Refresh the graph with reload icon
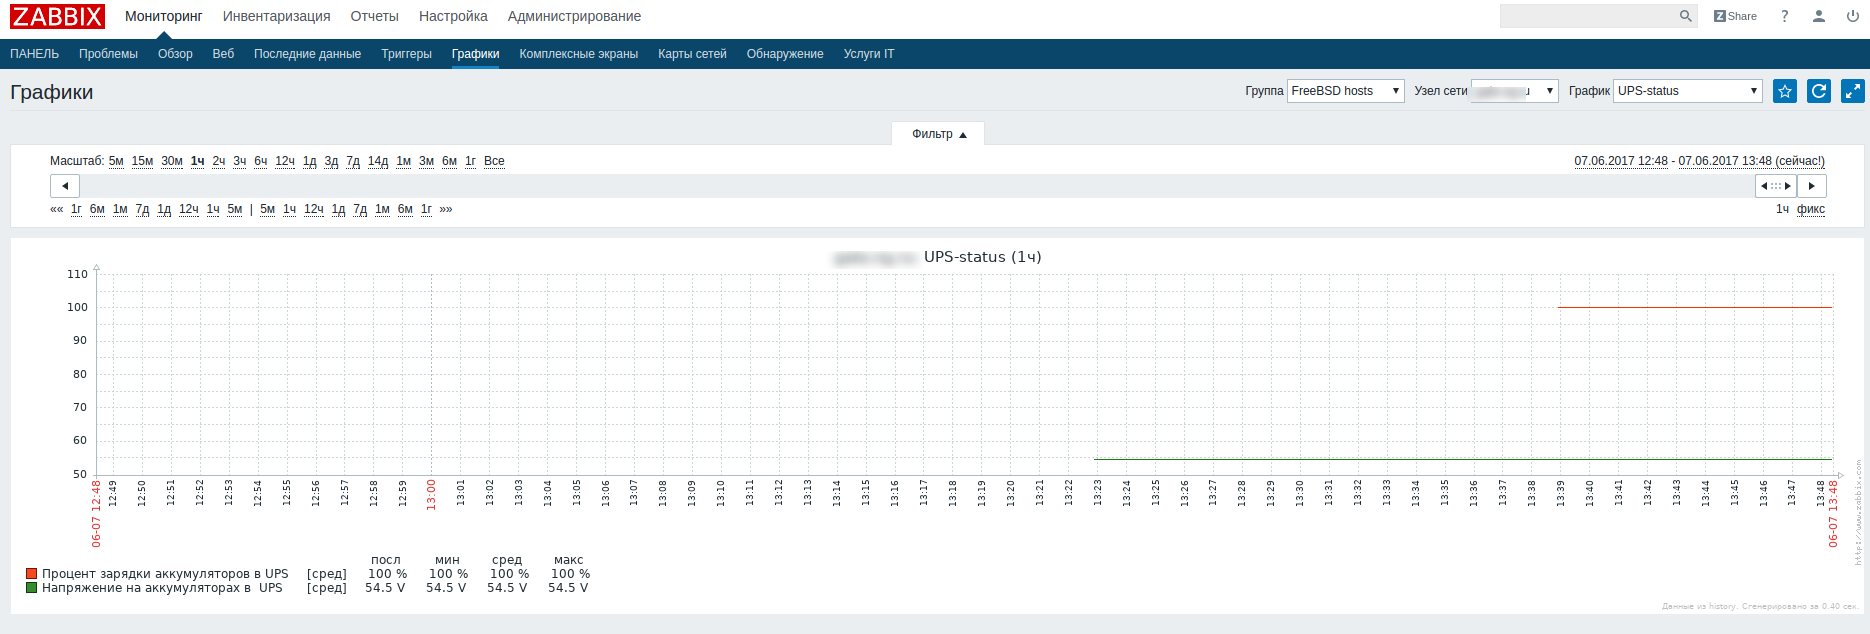The height and width of the screenshot is (634, 1870). (1819, 91)
